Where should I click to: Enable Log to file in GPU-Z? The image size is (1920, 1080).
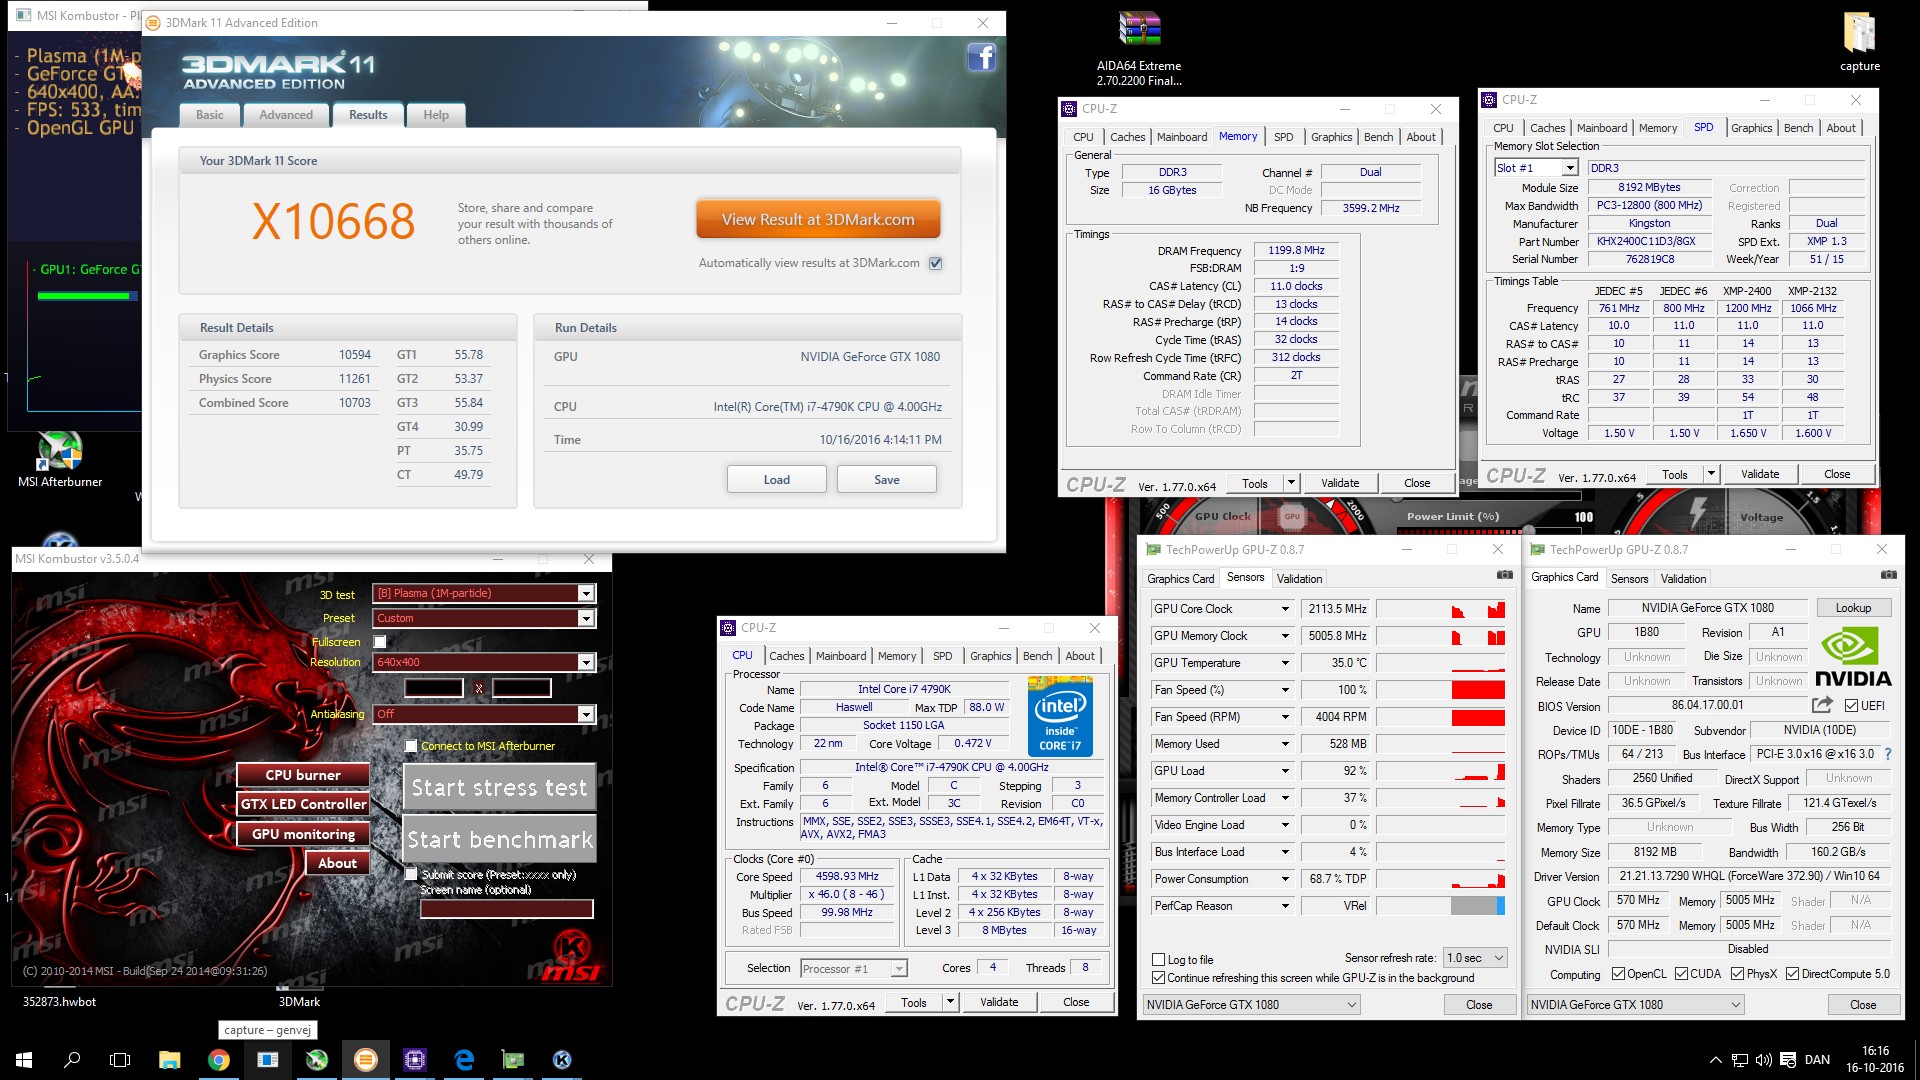click(1158, 959)
